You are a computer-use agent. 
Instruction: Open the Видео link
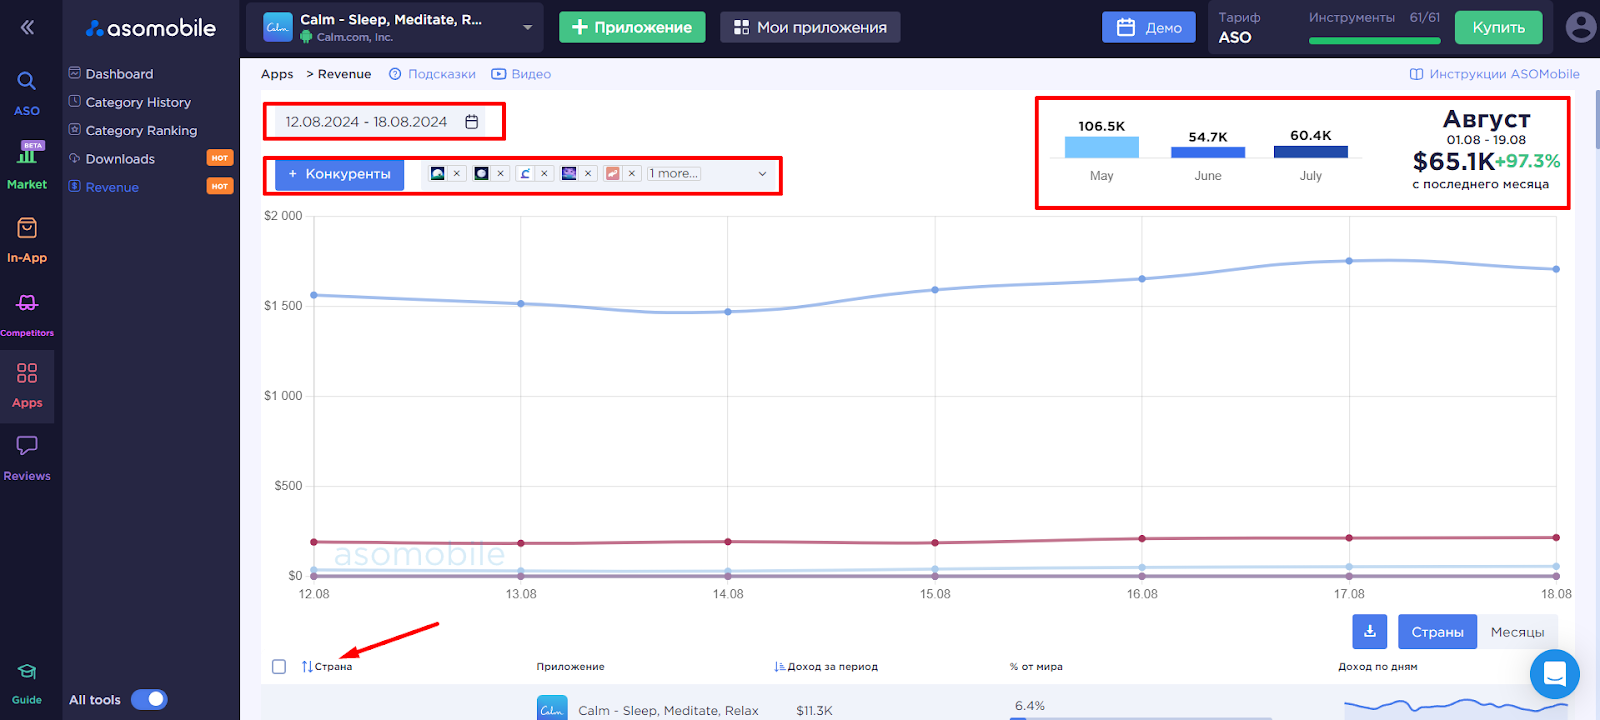(x=521, y=74)
